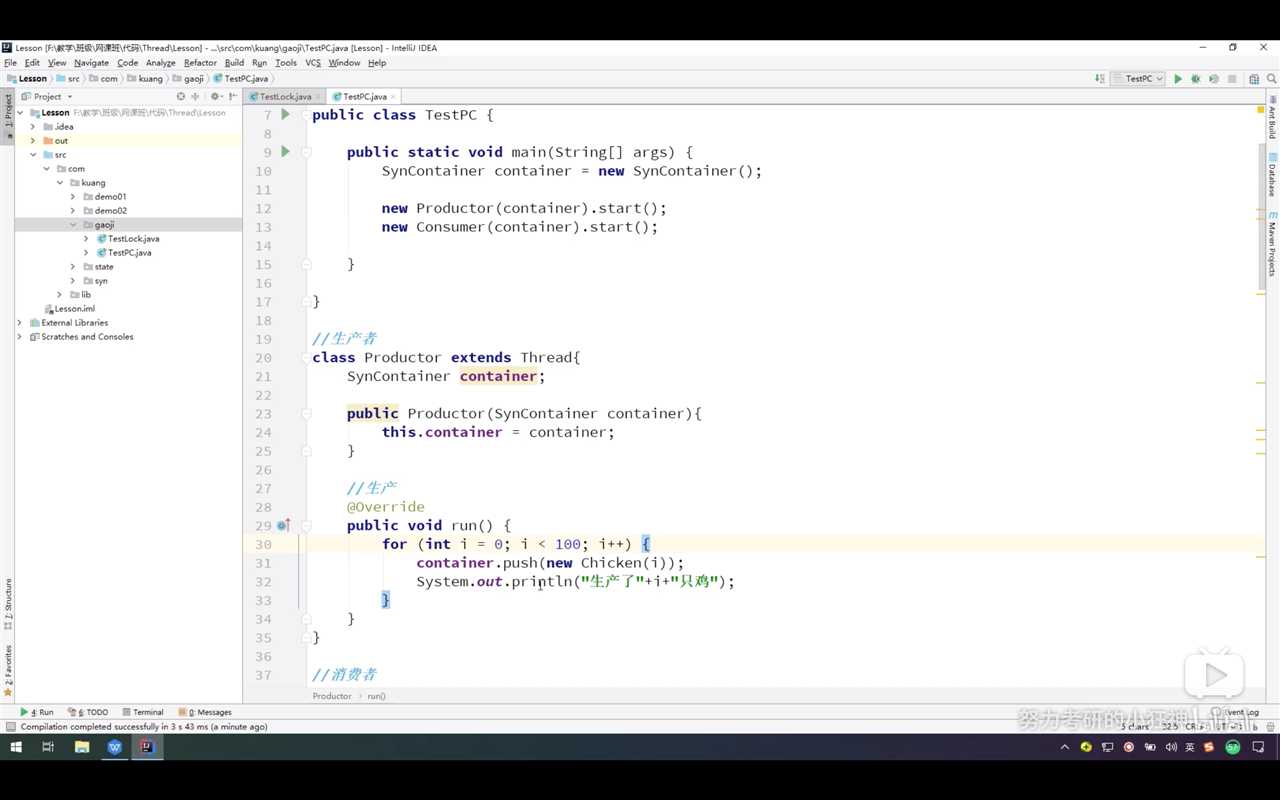Select the TestPC.java editor tab
This screenshot has height=800, width=1280.
coord(365,96)
